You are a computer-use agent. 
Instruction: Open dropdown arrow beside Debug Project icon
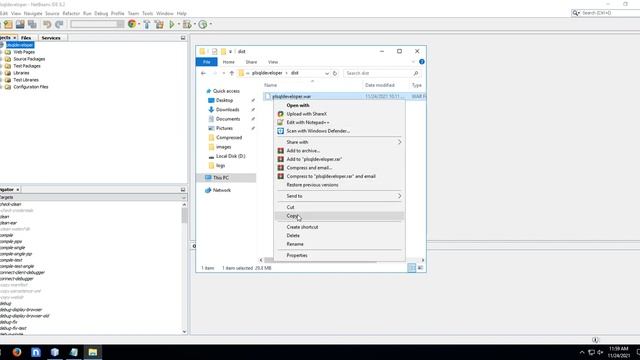click(194, 24)
